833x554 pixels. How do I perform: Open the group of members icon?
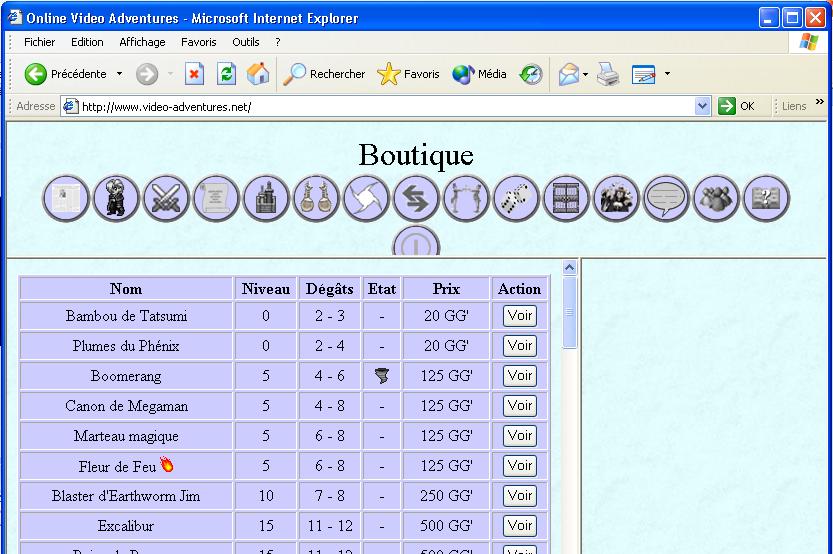pyautogui.click(x=716, y=199)
